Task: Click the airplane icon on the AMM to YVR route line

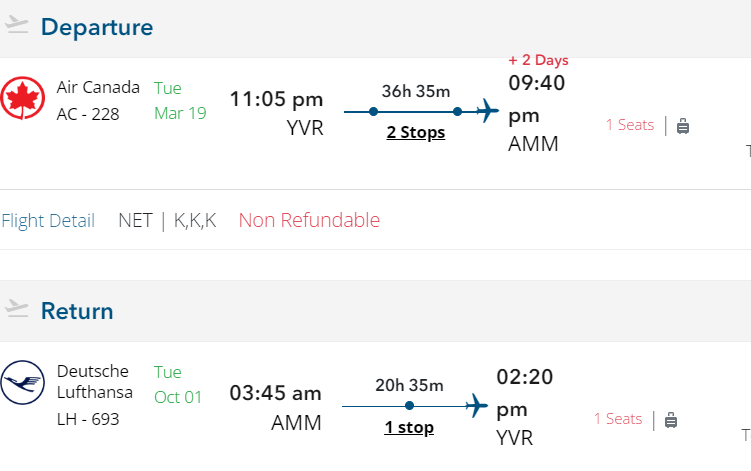Action: click(x=476, y=405)
